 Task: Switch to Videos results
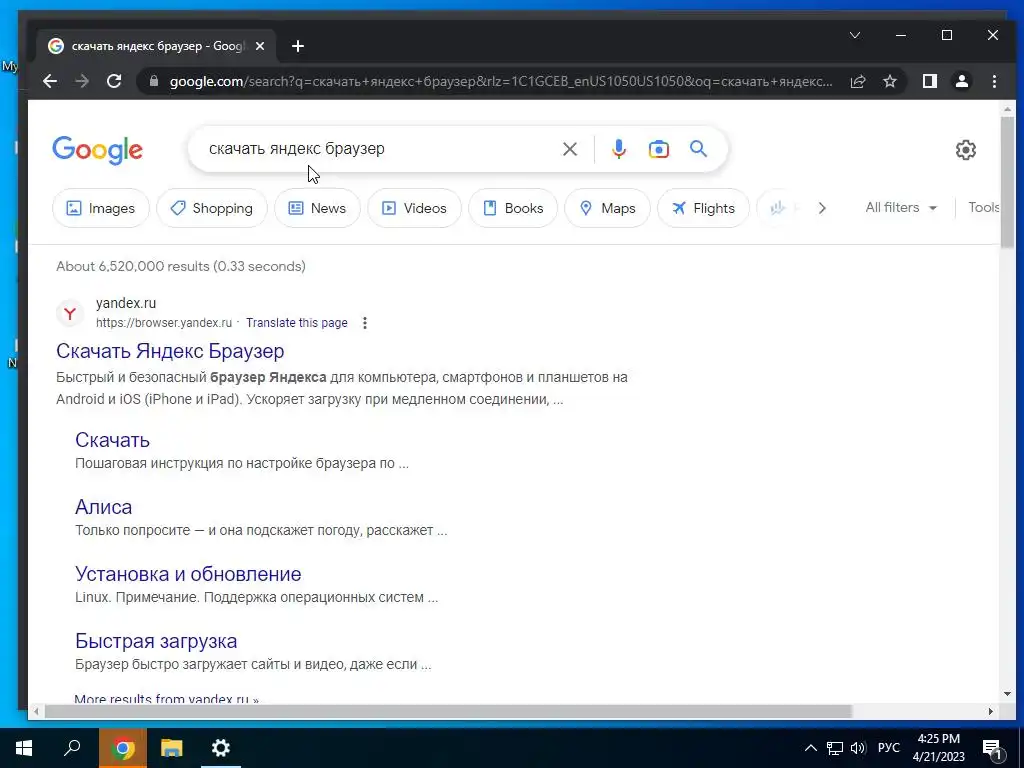414,208
